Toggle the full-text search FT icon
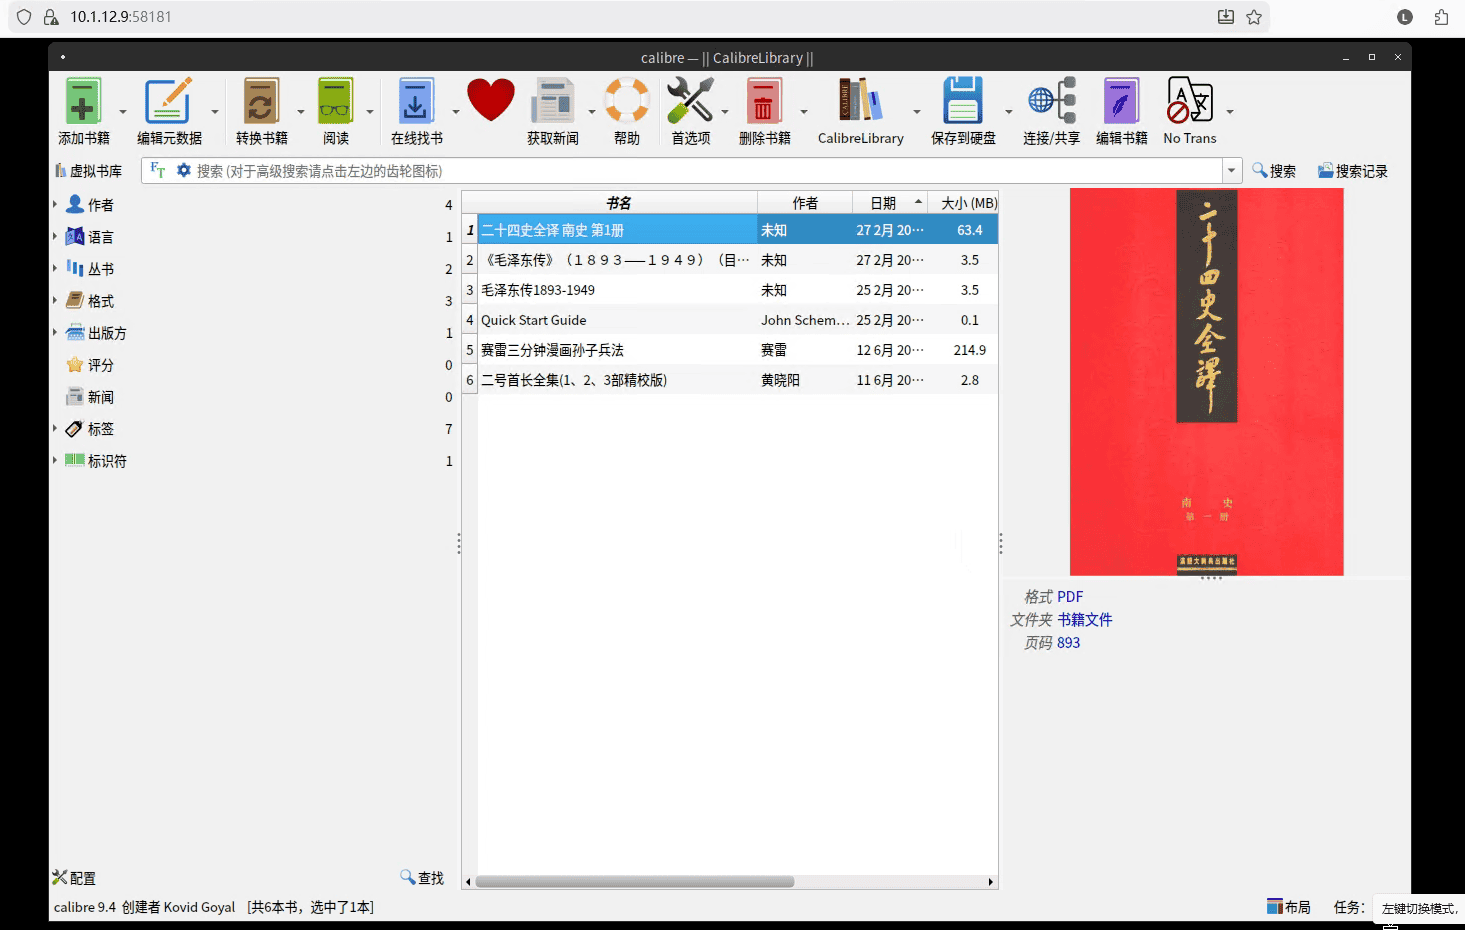This screenshot has width=1465, height=930. pyautogui.click(x=158, y=171)
